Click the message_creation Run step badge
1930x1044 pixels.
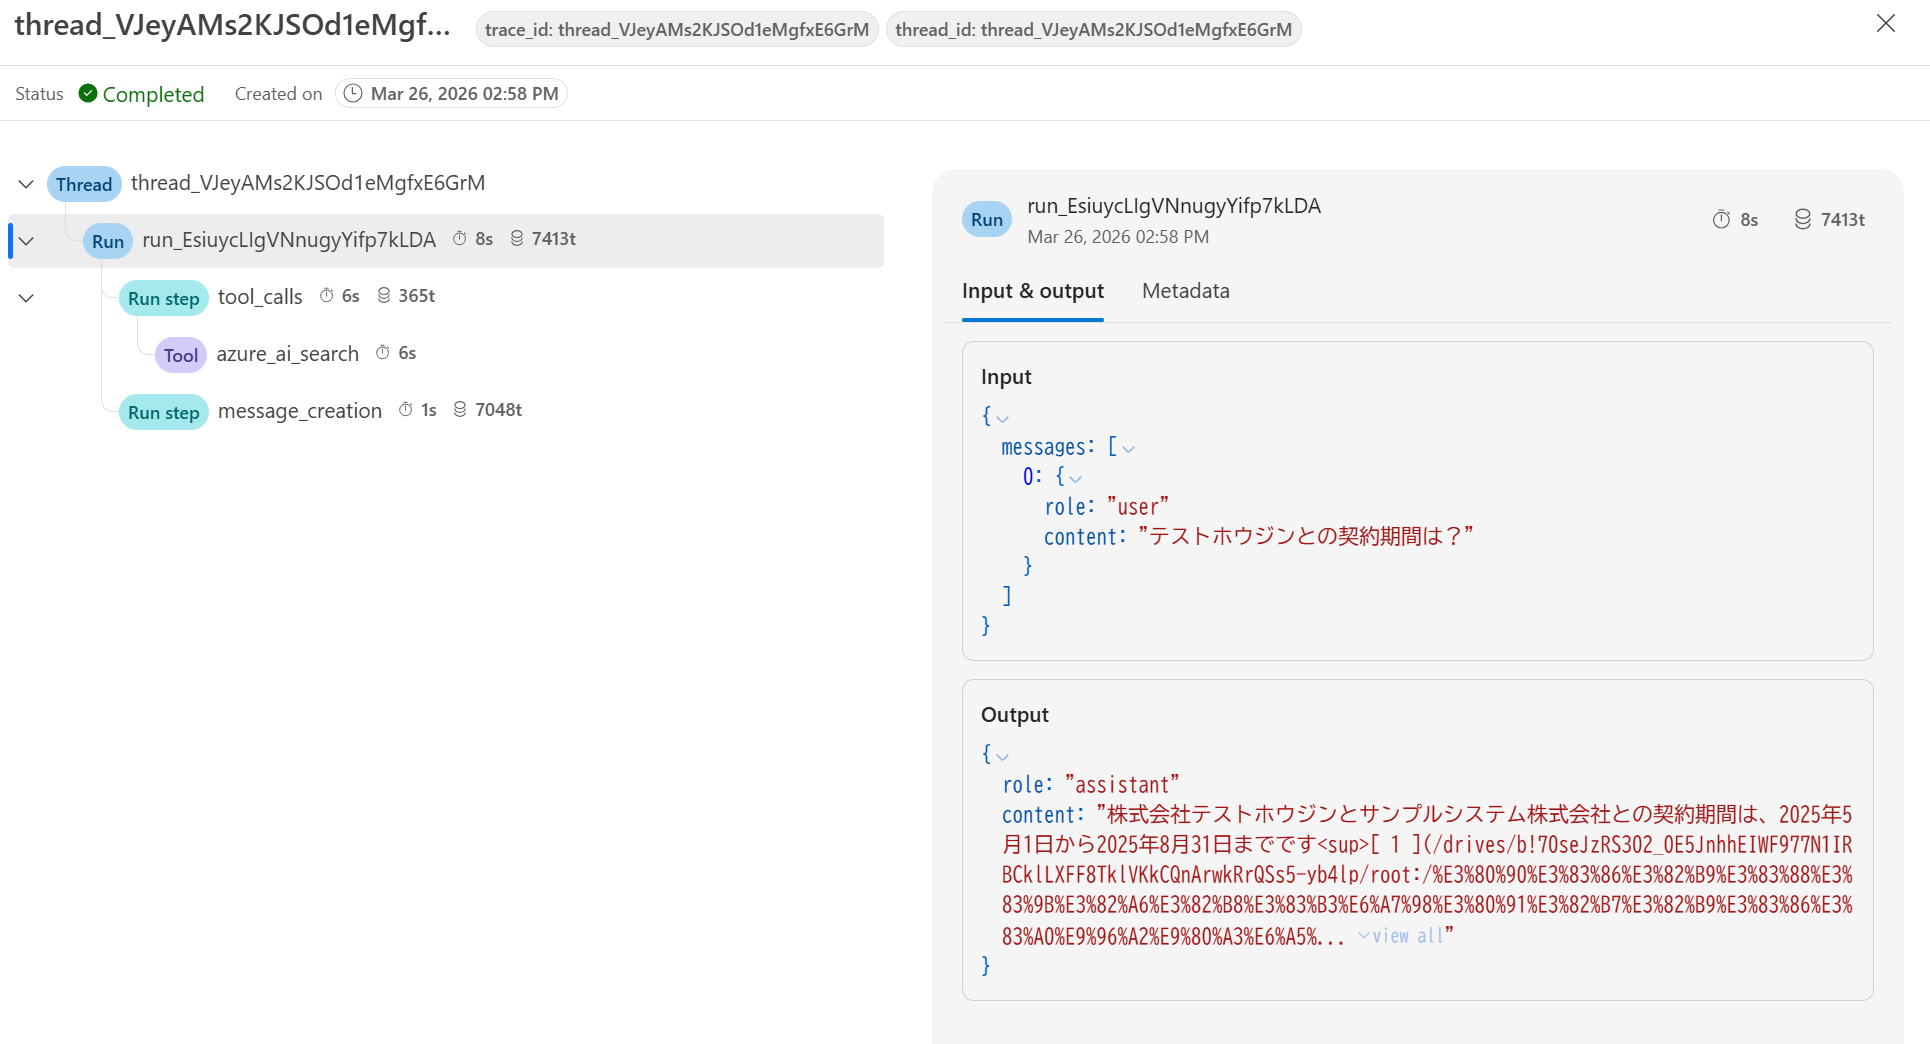pyautogui.click(x=164, y=412)
